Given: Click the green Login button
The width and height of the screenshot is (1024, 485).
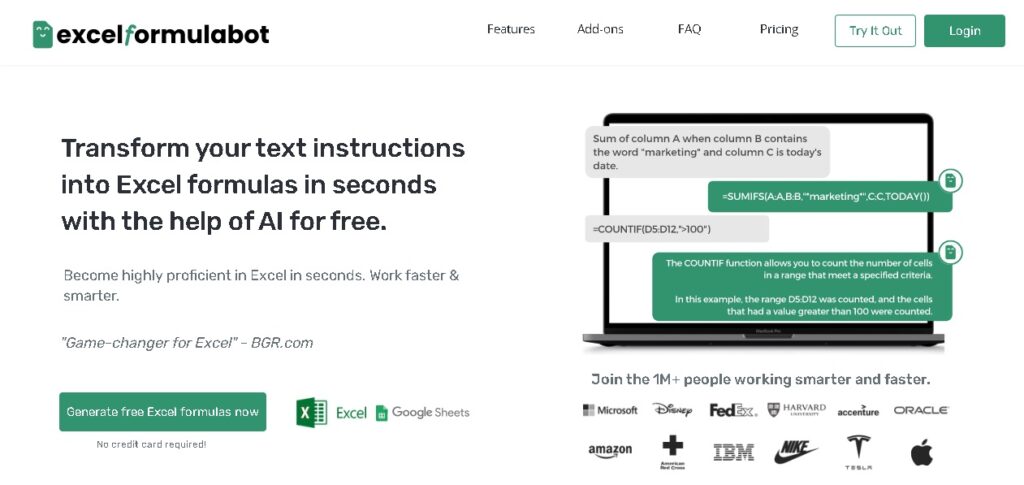Looking at the screenshot, I should tap(965, 31).
